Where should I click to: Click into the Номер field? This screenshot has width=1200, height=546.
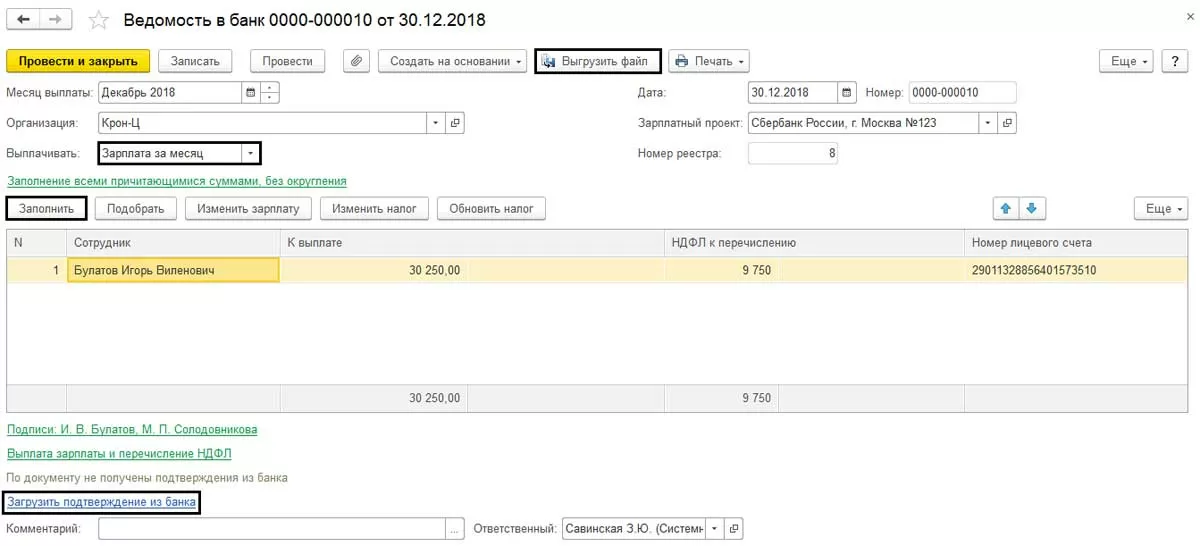pyautogui.click(x=962, y=93)
